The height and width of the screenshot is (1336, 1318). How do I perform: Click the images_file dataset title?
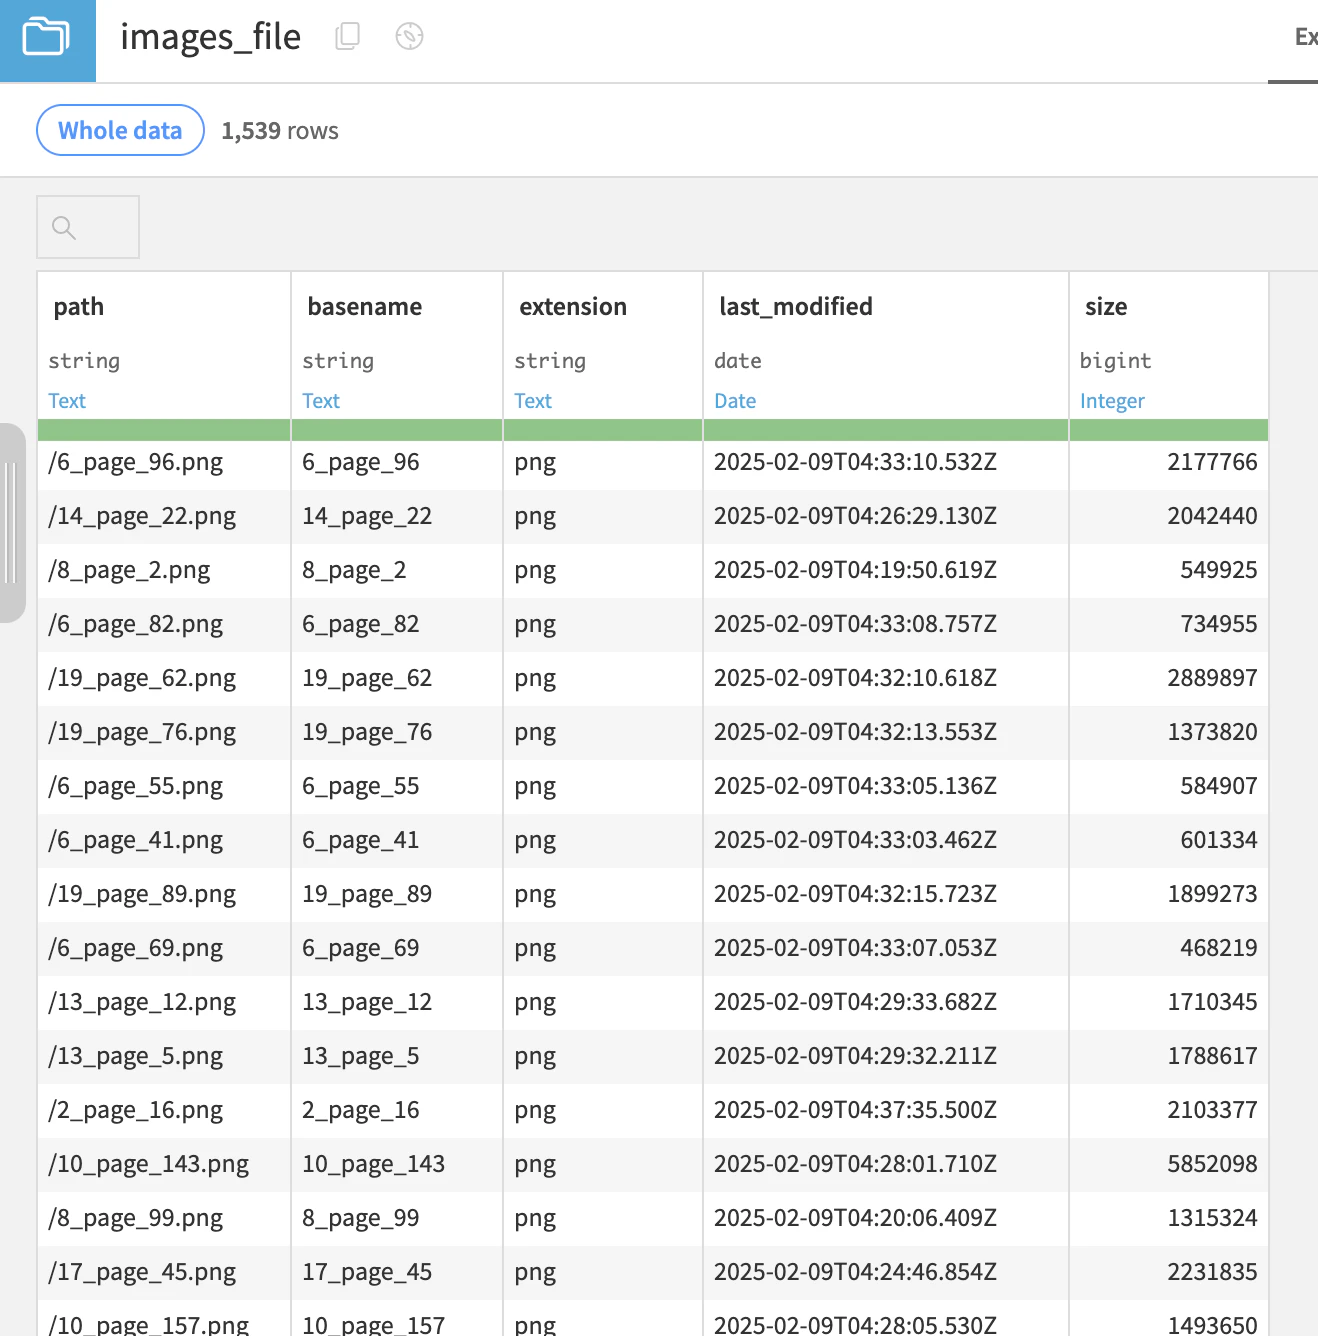(x=210, y=38)
